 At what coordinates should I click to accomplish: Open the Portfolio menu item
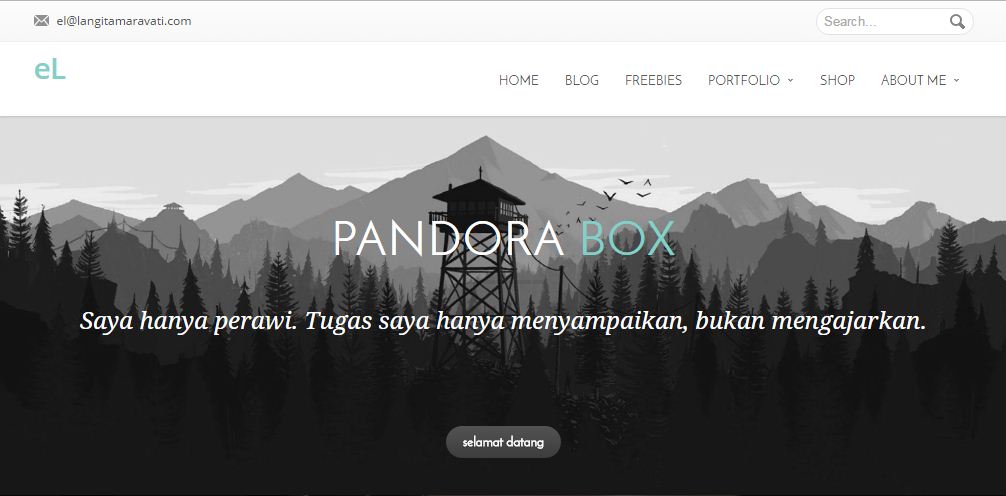point(744,80)
